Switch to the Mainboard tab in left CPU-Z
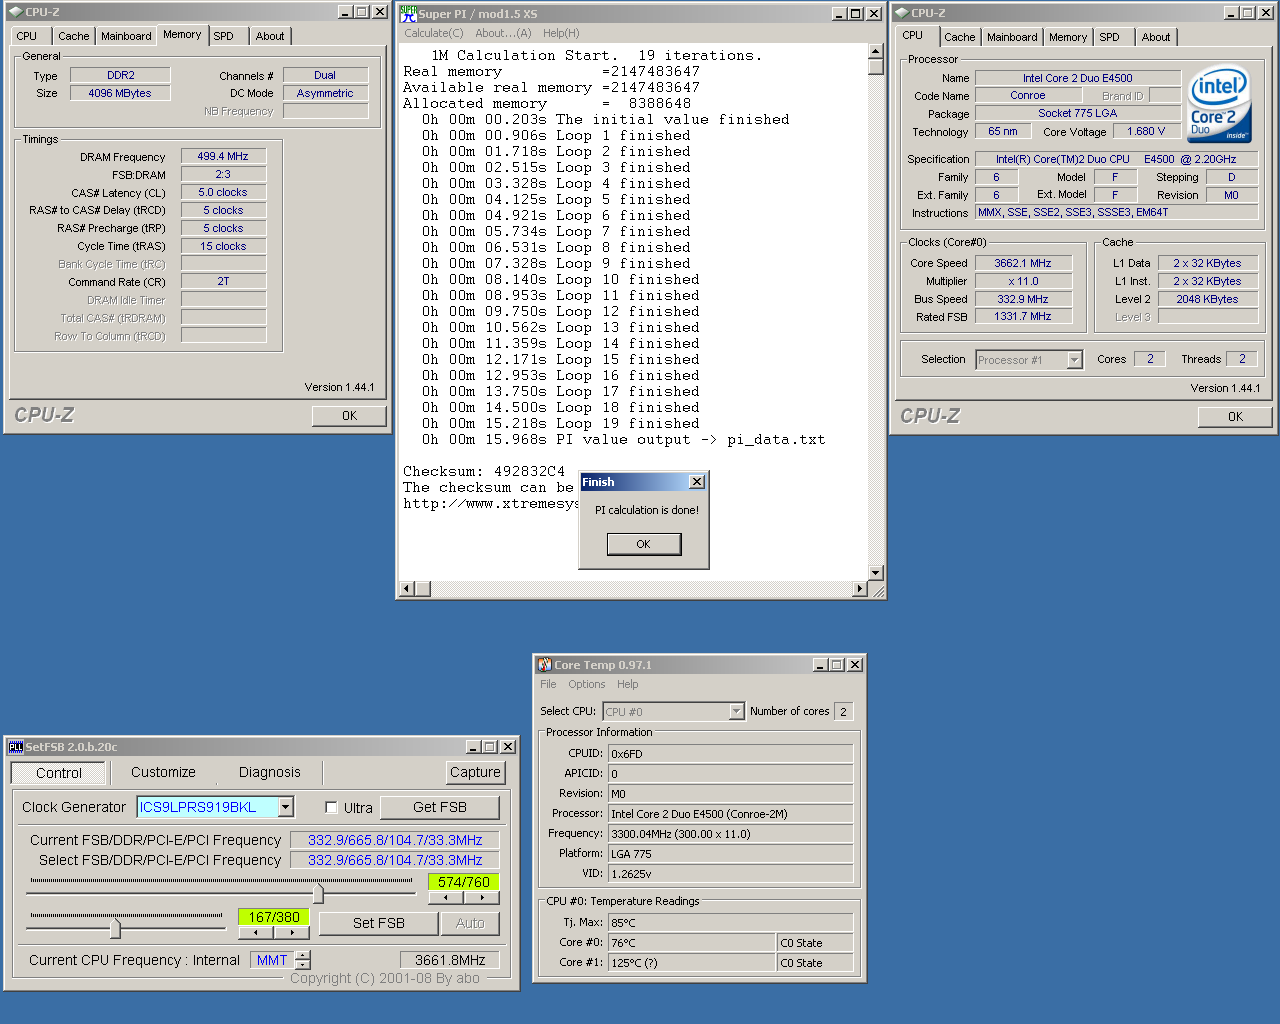 tap(126, 36)
